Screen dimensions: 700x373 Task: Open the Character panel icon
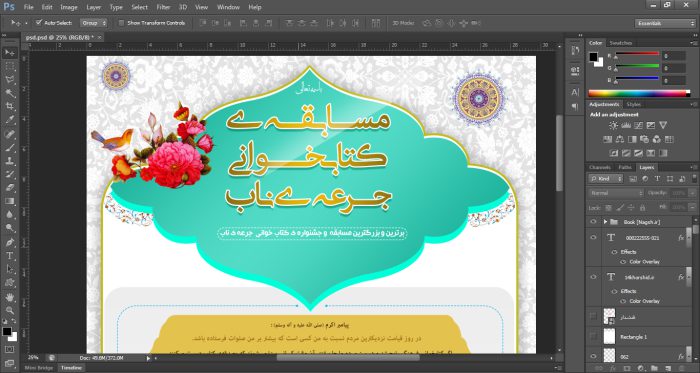575,92
